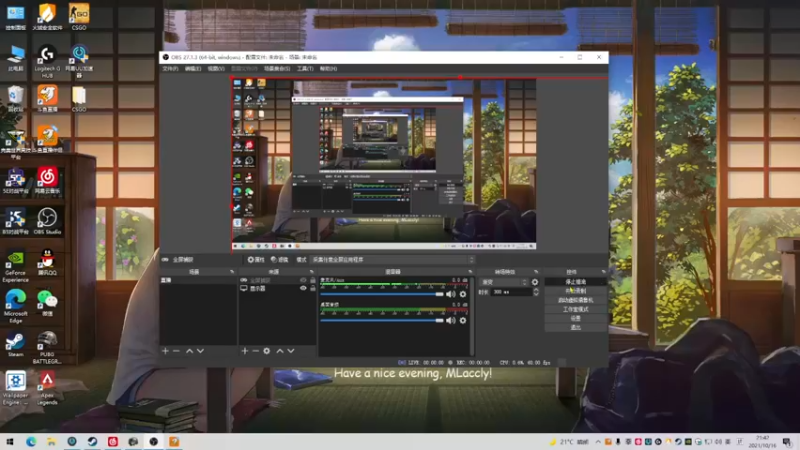Move the selected source down in the Sources list
Screen dimensions: 800x450
[x=291, y=351]
